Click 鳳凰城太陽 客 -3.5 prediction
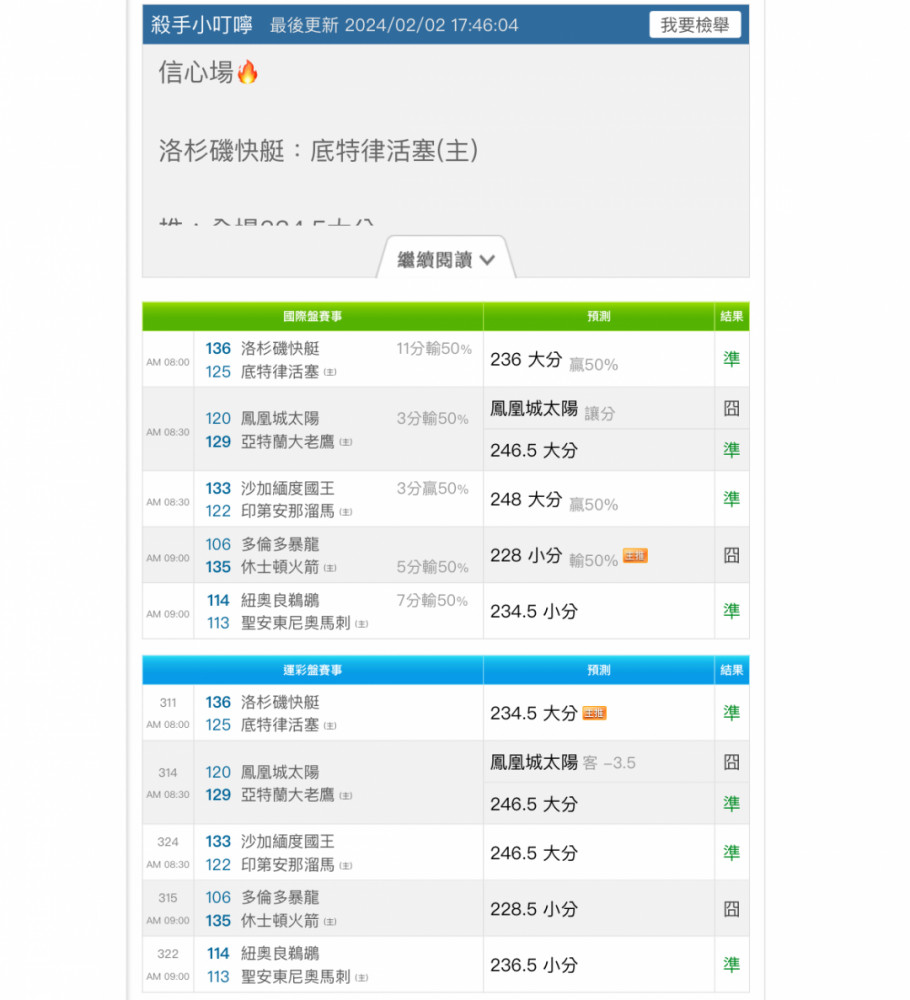The width and height of the screenshot is (910, 1000). click(x=562, y=763)
